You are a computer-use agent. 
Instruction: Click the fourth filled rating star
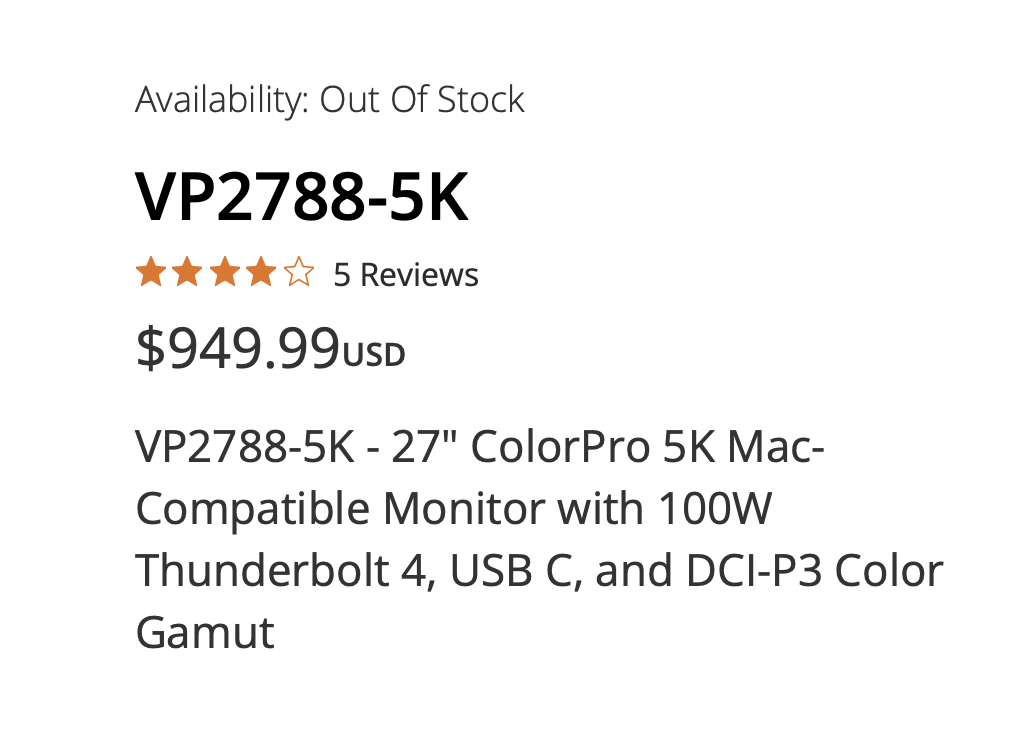tap(261, 272)
